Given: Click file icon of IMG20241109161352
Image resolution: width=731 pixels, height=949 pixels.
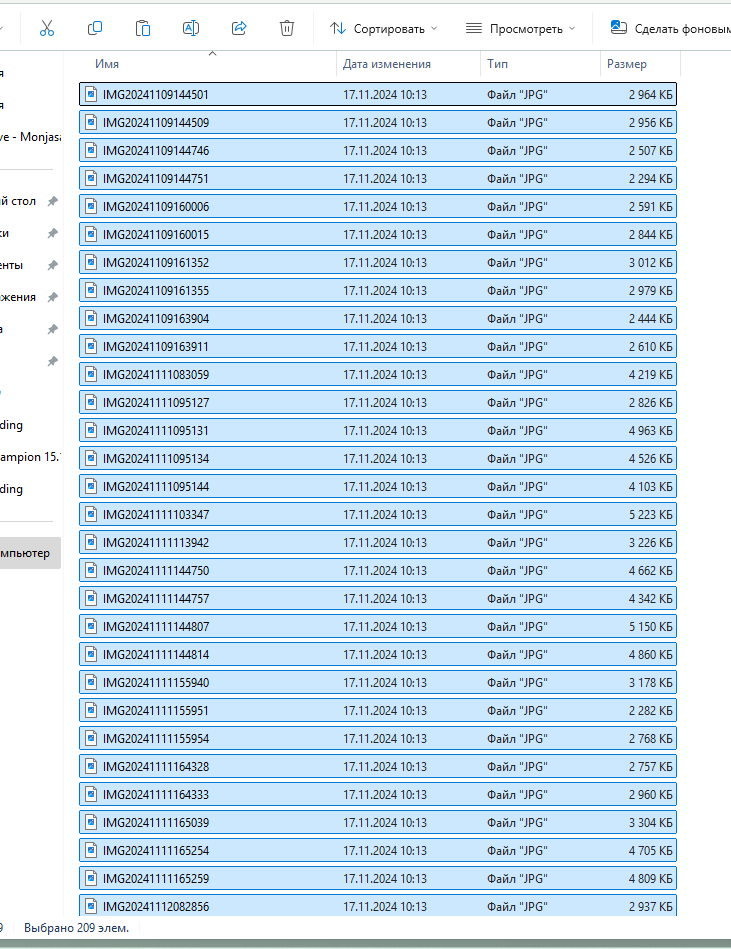Looking at the screenshot, I should tap(91, 262).
